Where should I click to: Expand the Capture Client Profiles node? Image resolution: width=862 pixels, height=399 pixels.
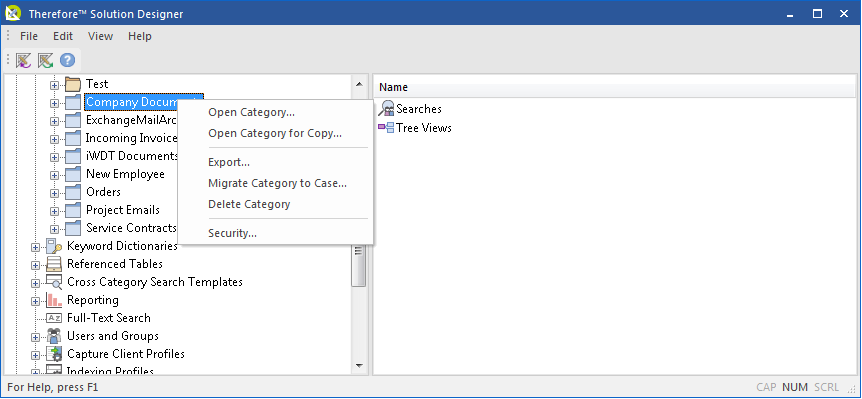(x=36, y=355)
